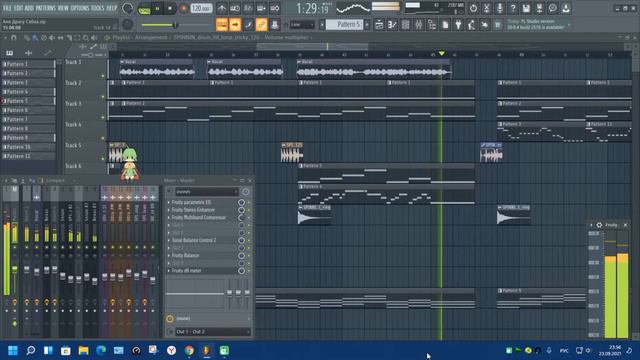Open the Windows Start button
The height and width of the screenshot is (360, 640).
pos(13,350)
